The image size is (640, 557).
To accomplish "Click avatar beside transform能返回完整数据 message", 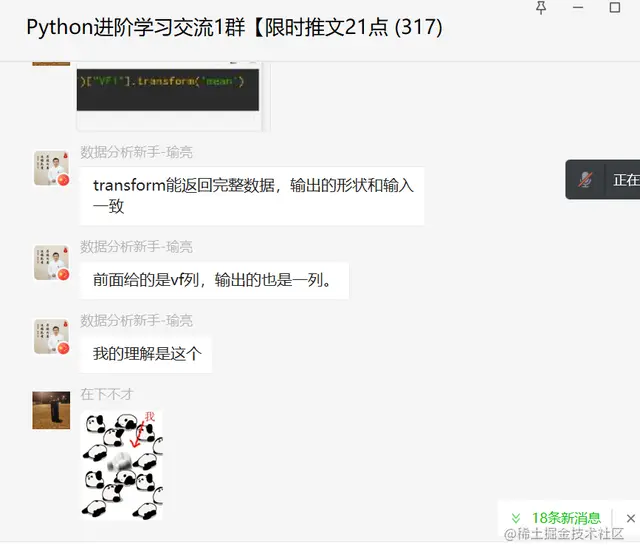I will click(x=51, y=168).
